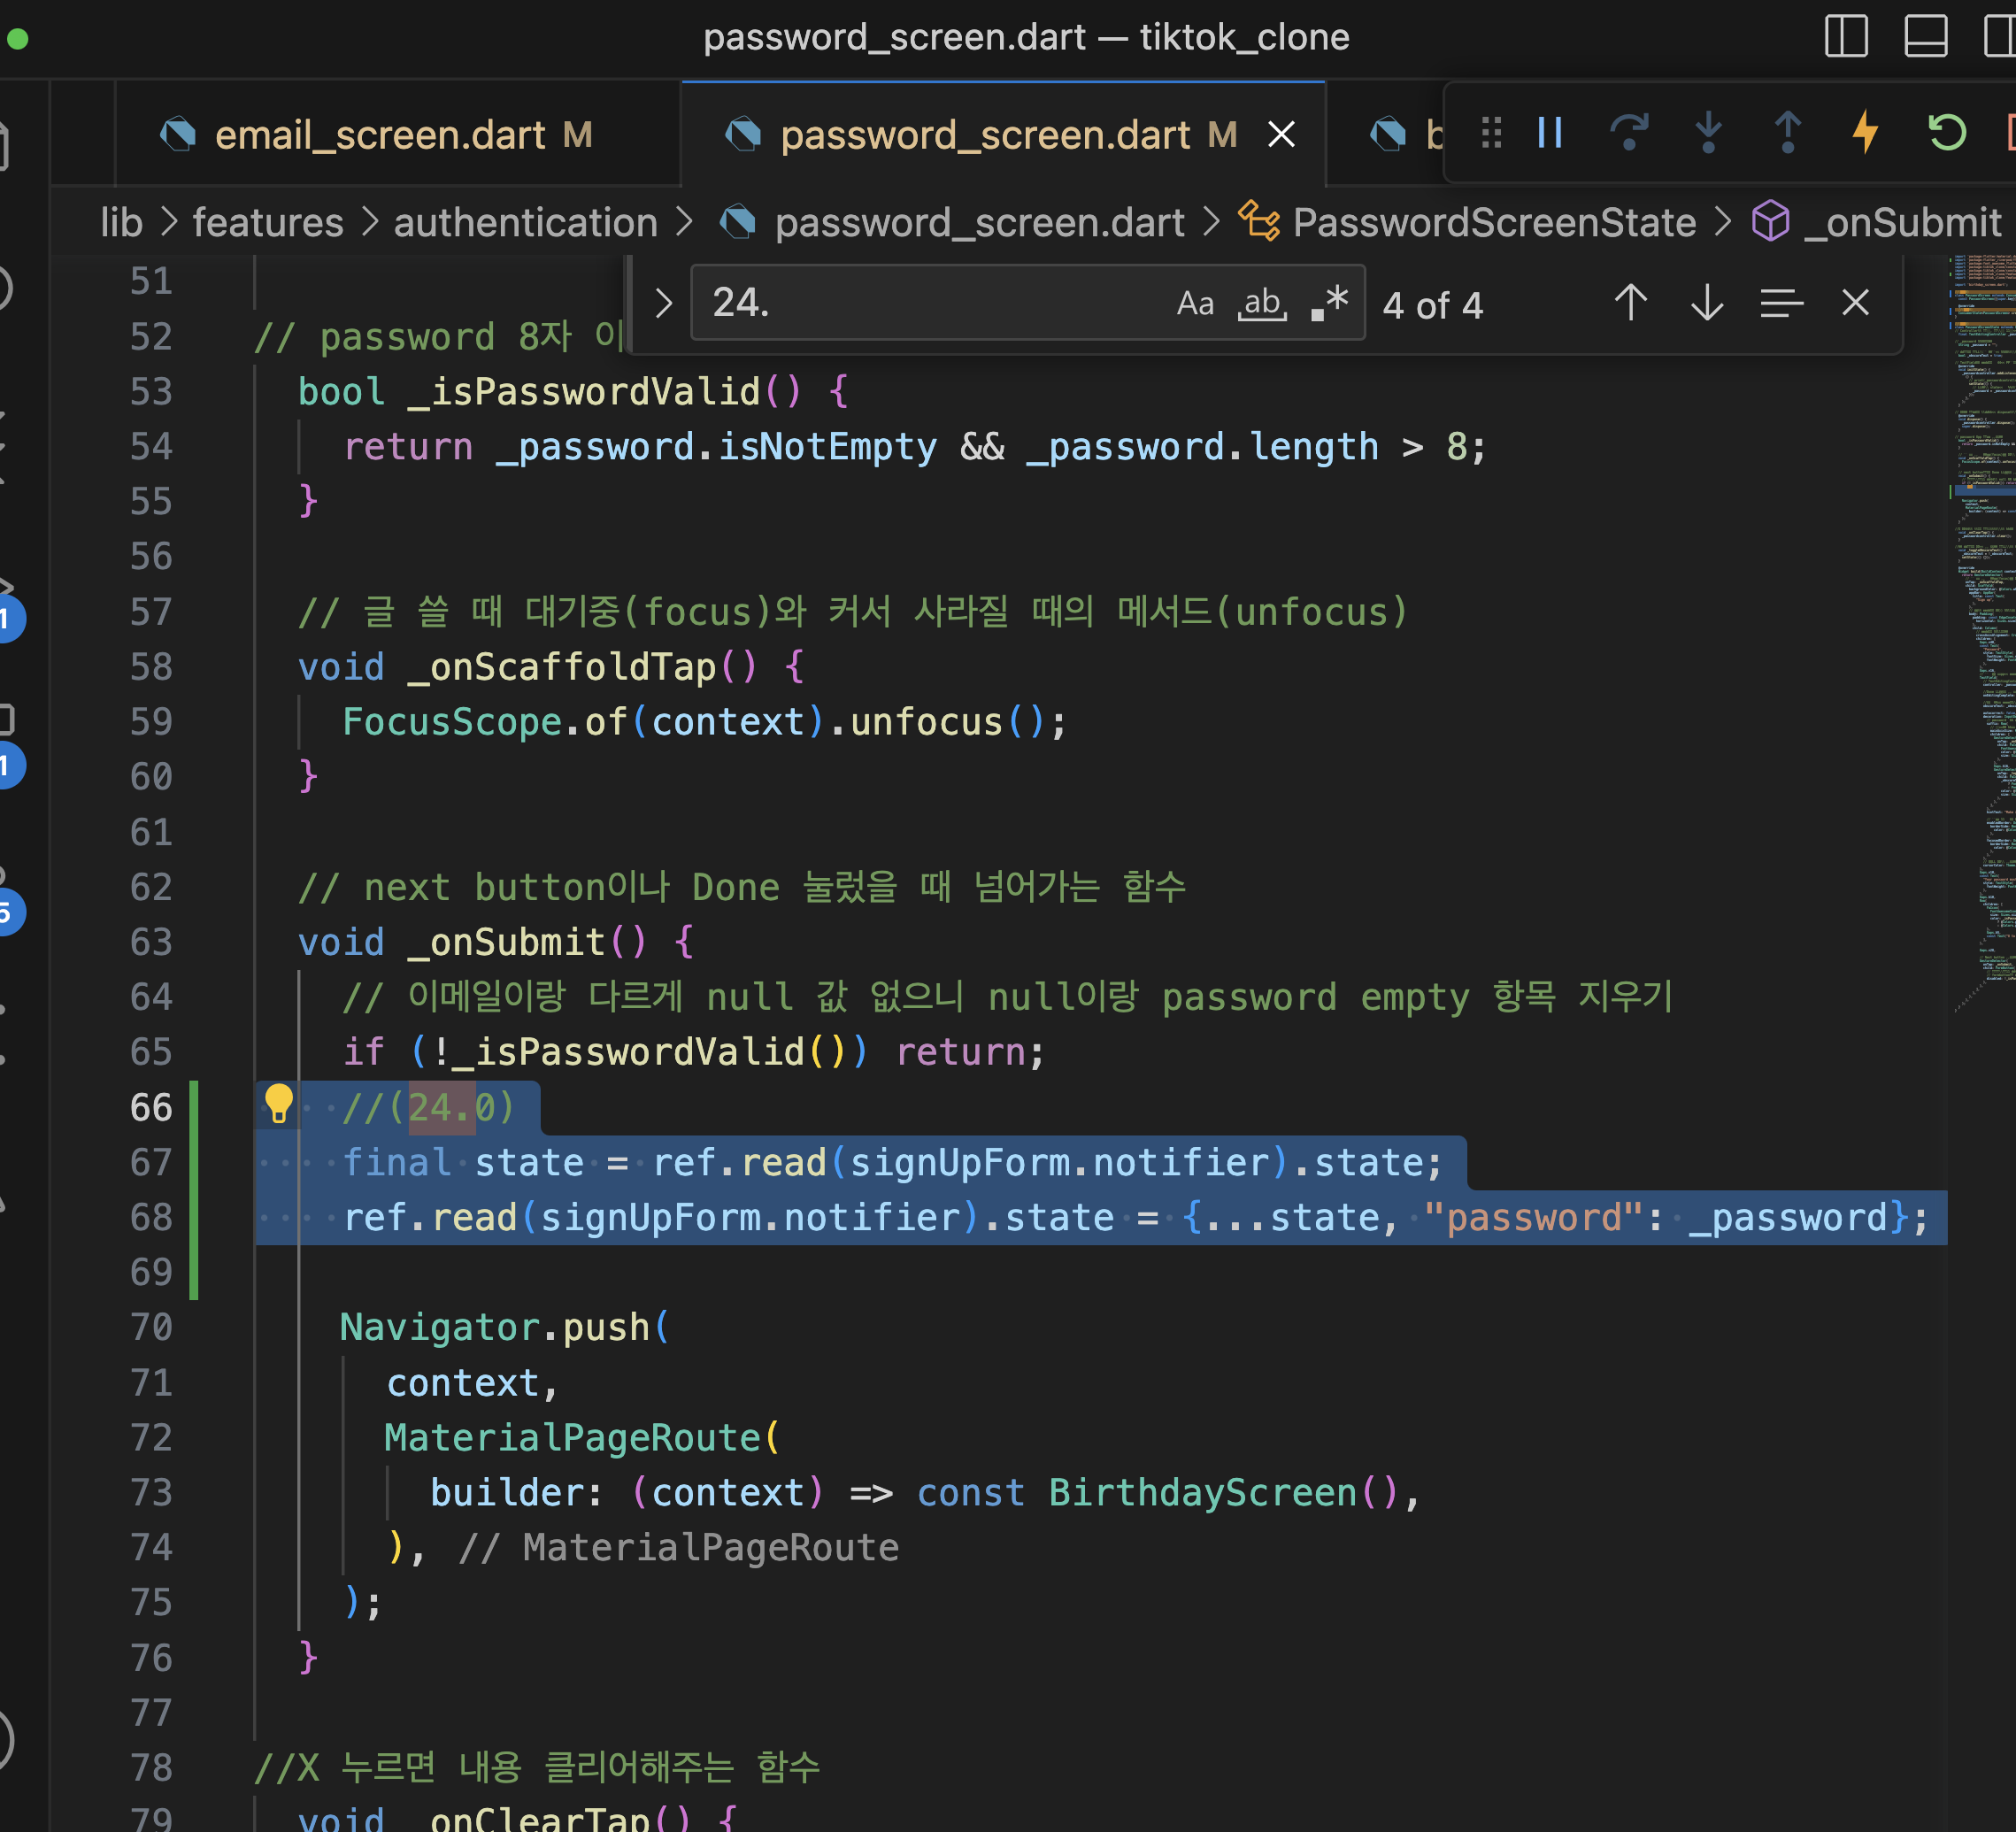Toggle primary sidebar layout icon
This screenshot has width=2016, height=1832.
pos(1846,37)
